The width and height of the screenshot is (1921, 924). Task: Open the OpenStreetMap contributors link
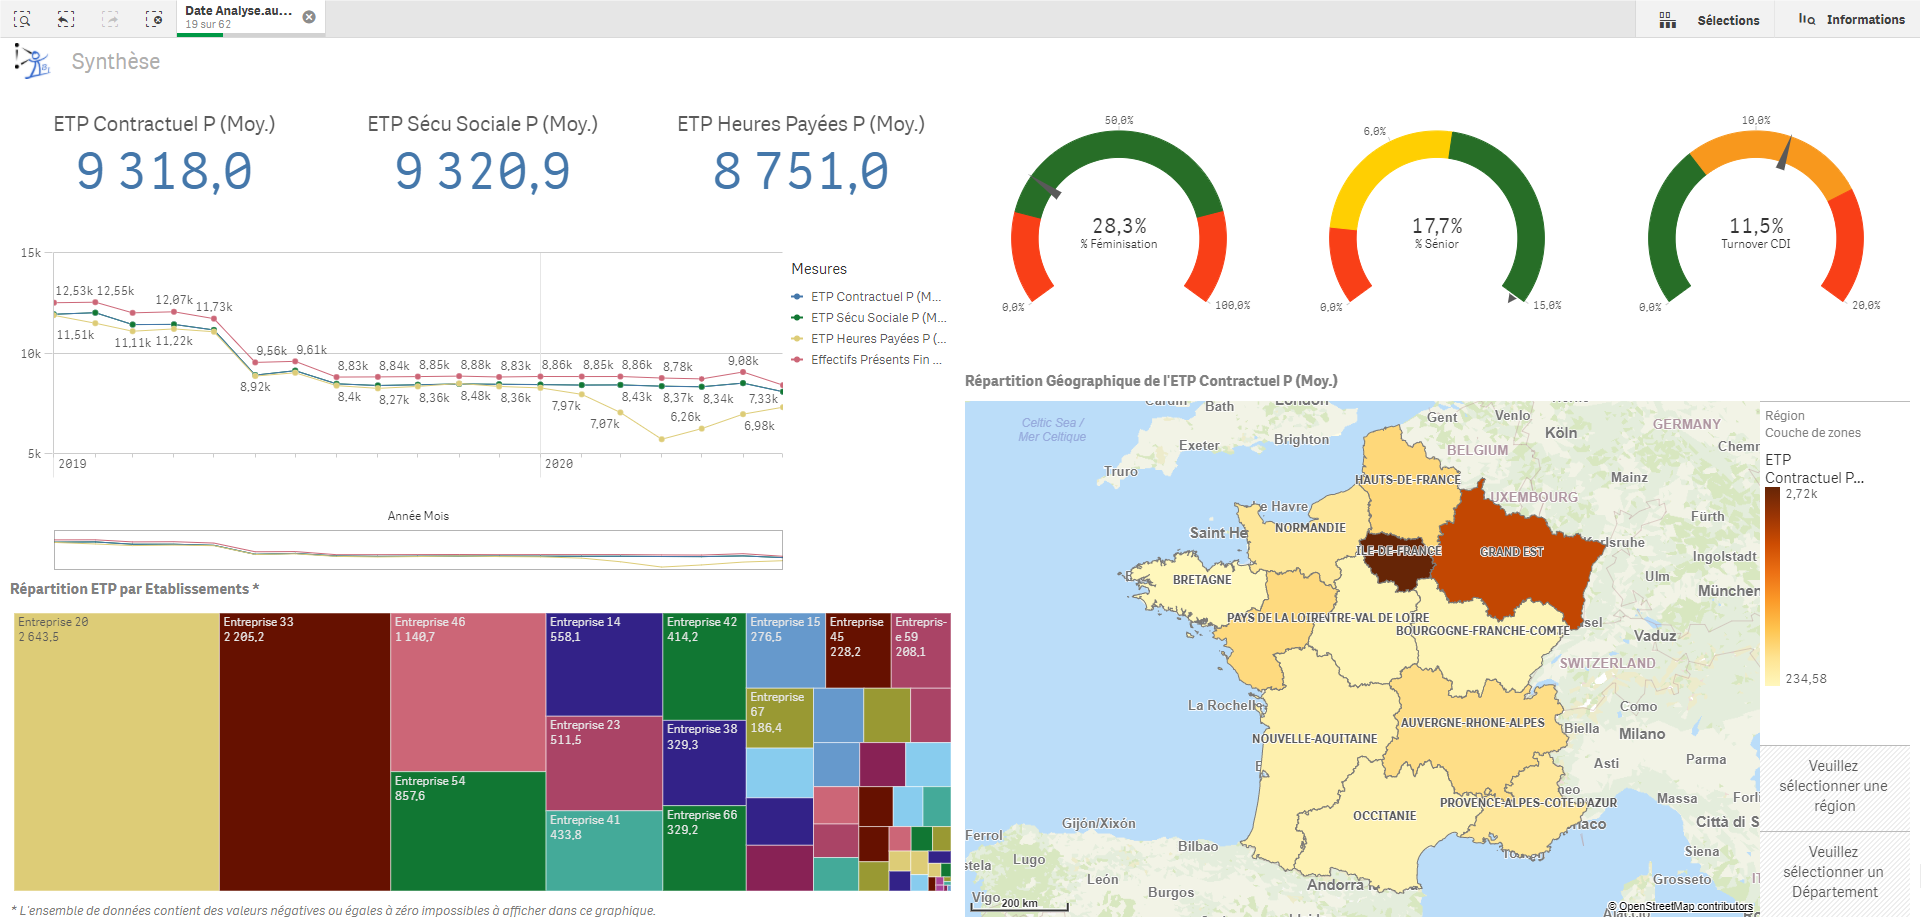[1685, 907]
